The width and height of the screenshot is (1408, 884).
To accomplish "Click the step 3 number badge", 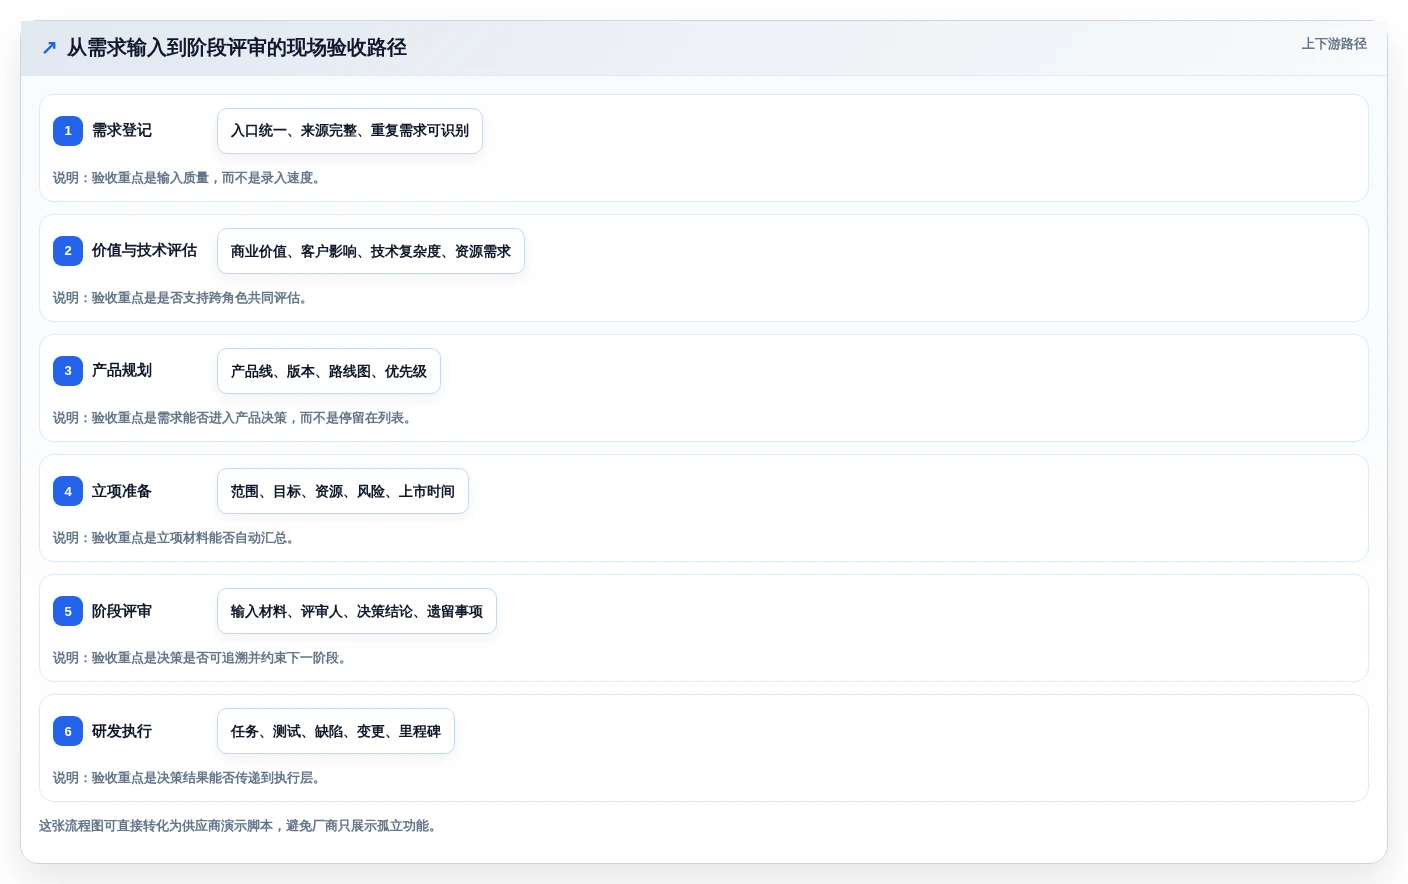I will coord(68,370).
